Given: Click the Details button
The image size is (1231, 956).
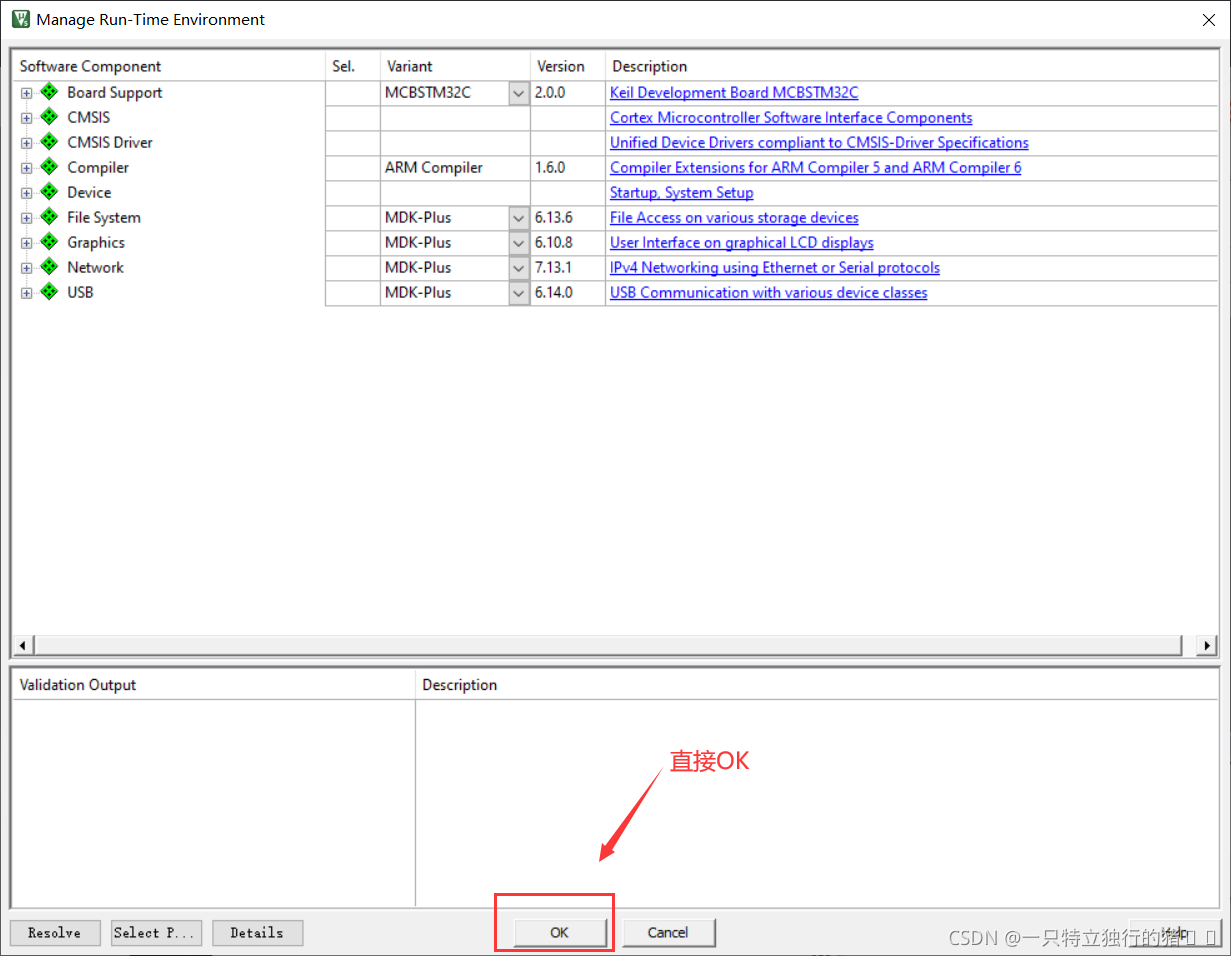Looking at the screenshot, I should pos(257,932).
